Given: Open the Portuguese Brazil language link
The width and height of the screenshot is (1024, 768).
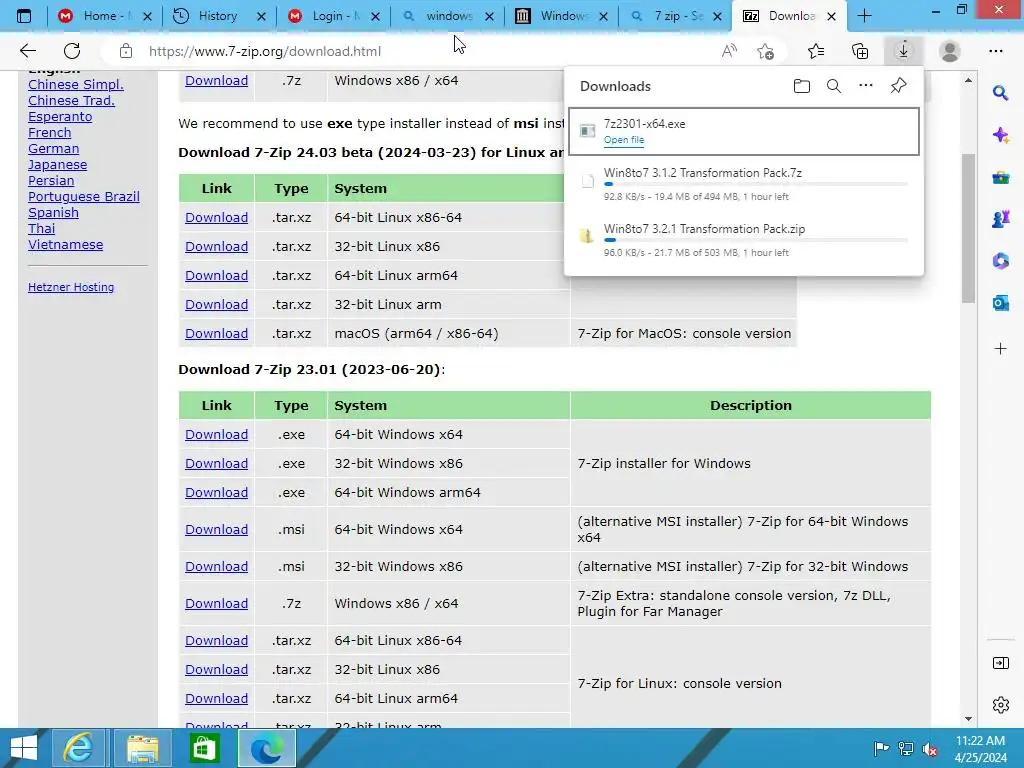Looking at the screenshot, I should point(84,197).
